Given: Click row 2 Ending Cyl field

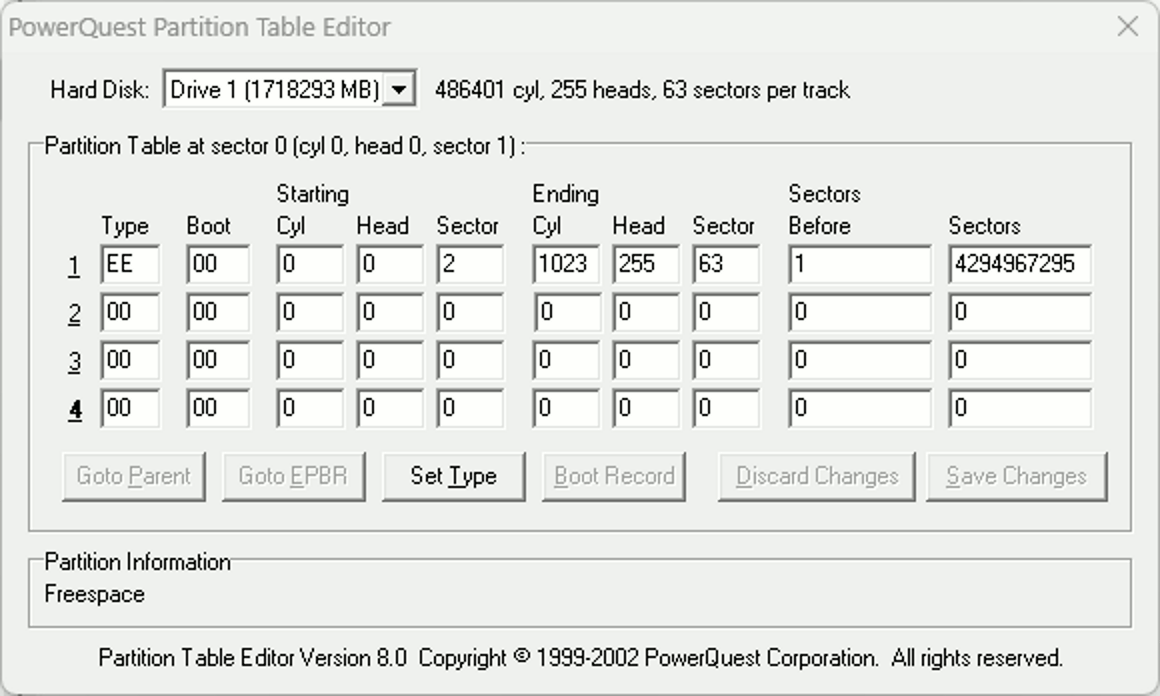Looking at the screenshot, I should click(x=566, y=312).
